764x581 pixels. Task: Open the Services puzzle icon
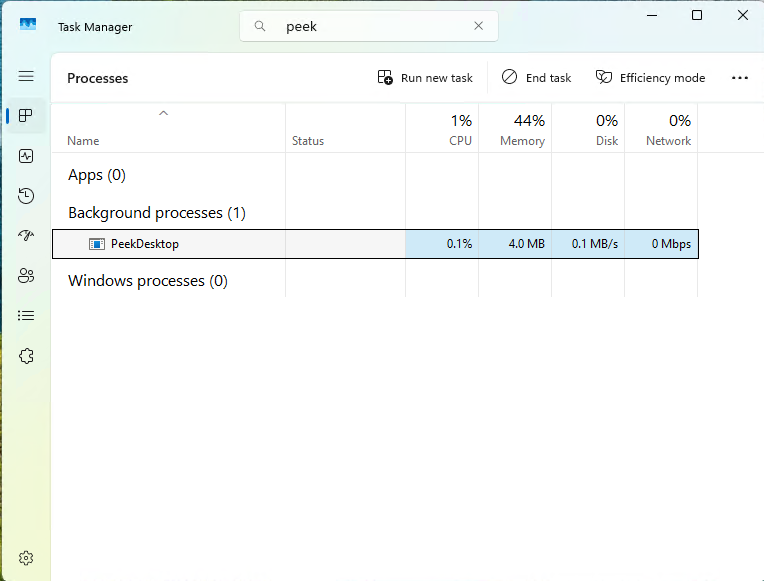pyautogui.click(x=27, y=356)
